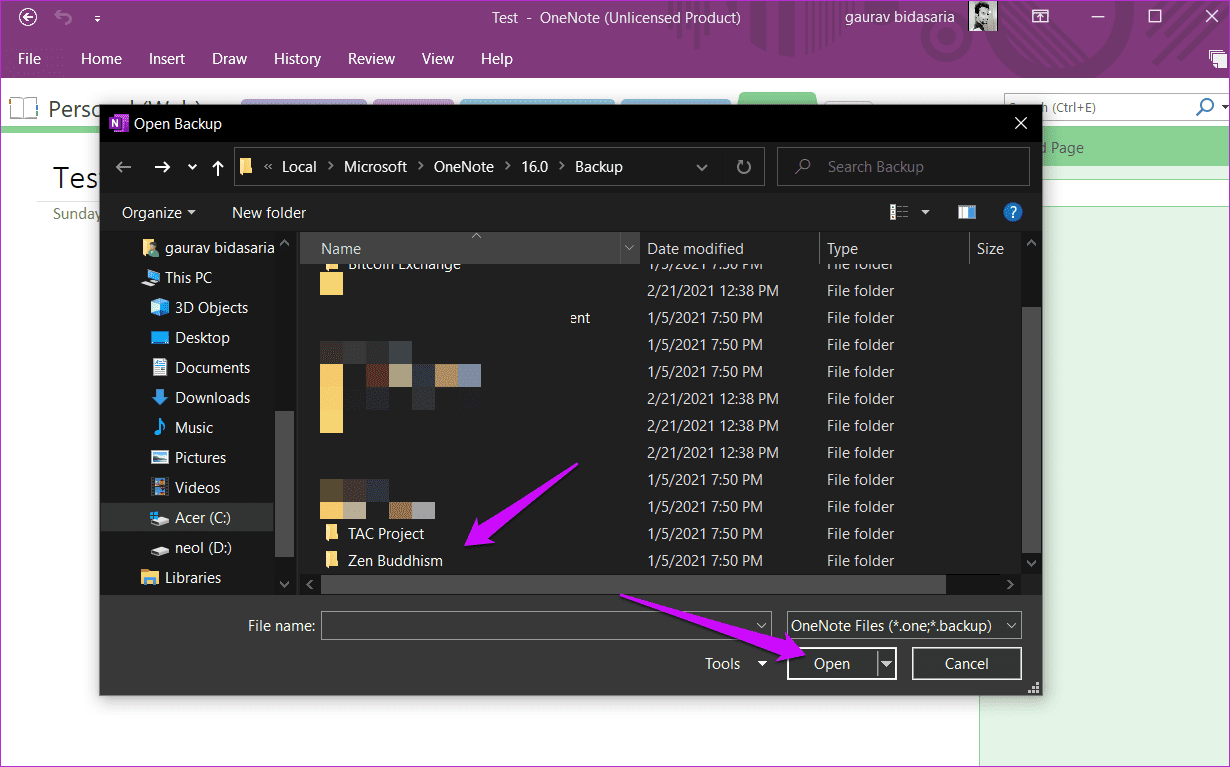Image resolution: width=1230 pixels, height=767 pixels.
Task: Open the Tools dropdown menu
Action: 735,663
